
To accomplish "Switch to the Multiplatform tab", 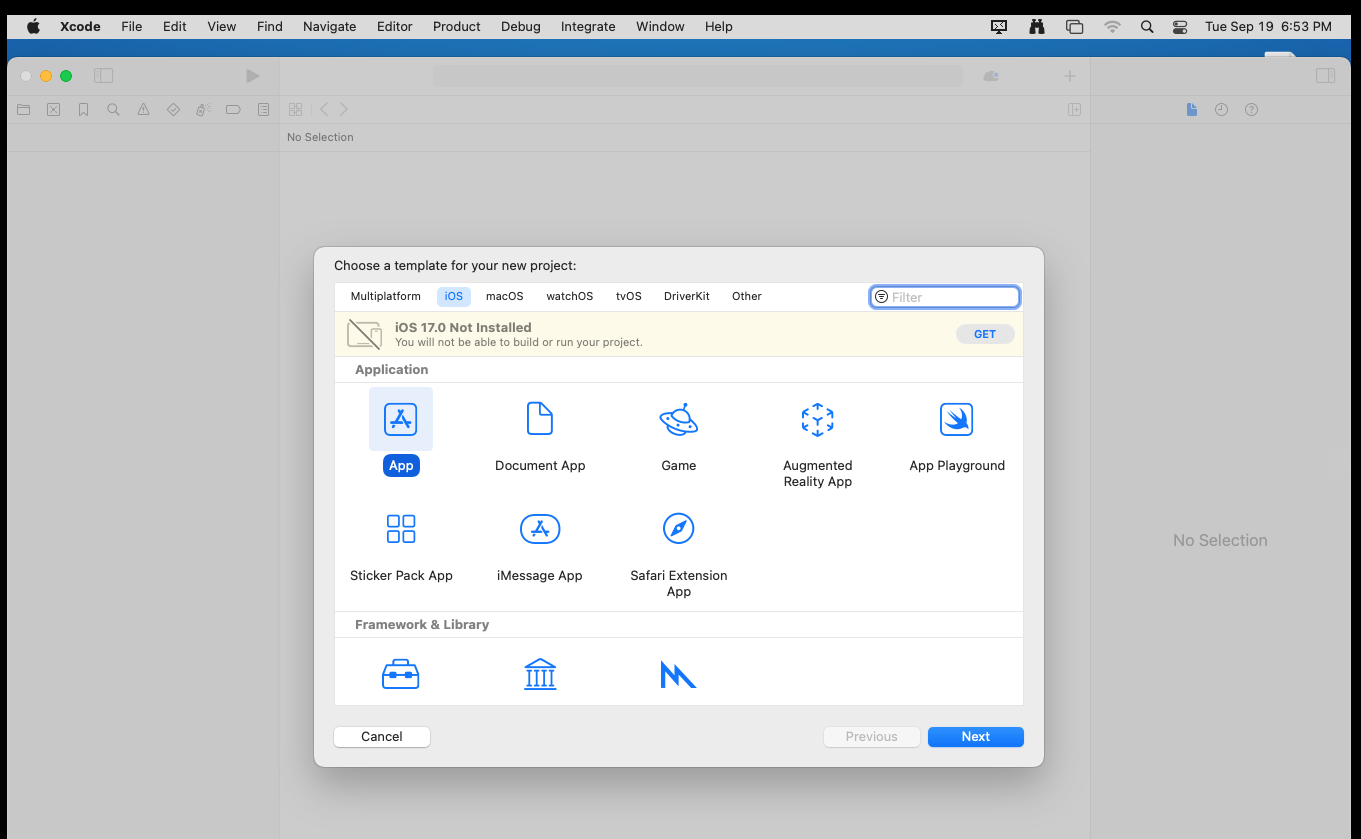I will pos(385,297).
